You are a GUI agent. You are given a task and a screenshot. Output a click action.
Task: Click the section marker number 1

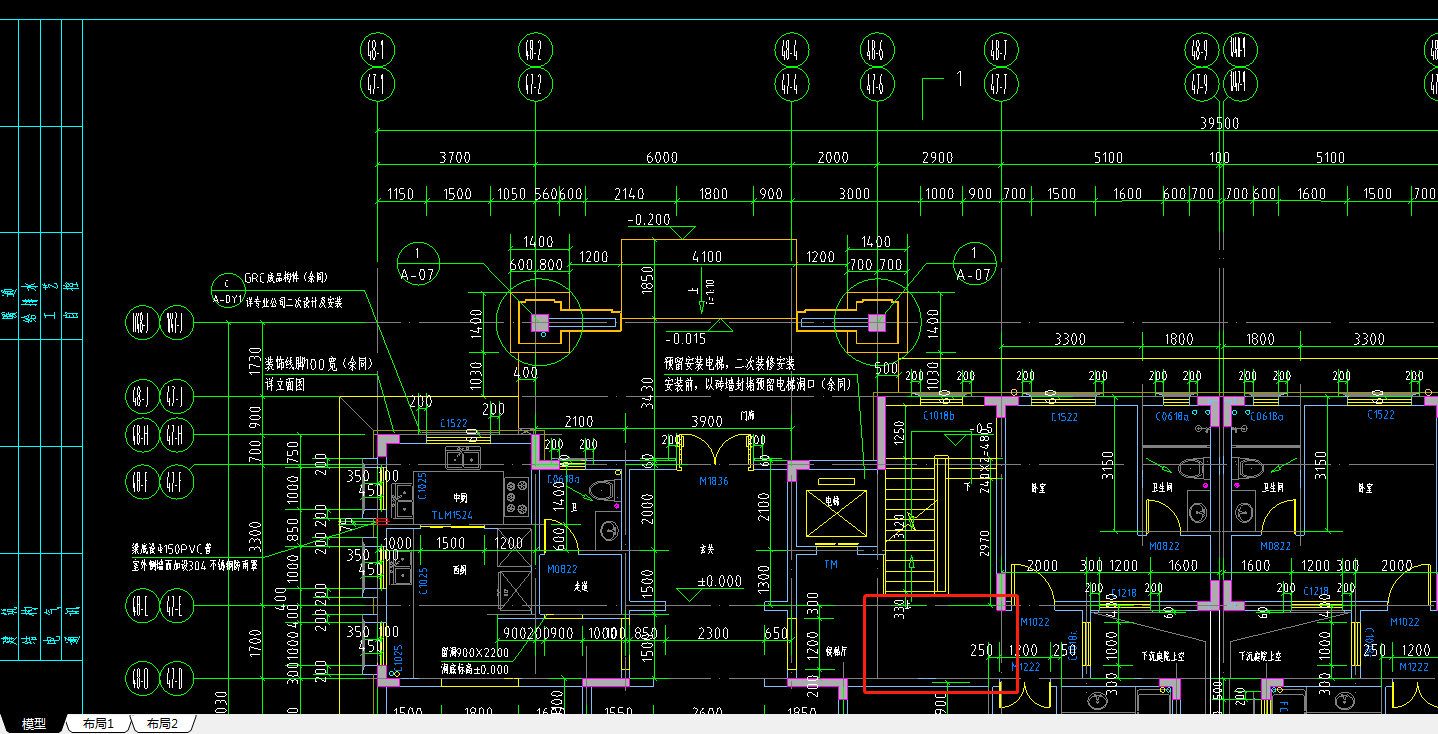pyautogui.click(x=959, y=78)
